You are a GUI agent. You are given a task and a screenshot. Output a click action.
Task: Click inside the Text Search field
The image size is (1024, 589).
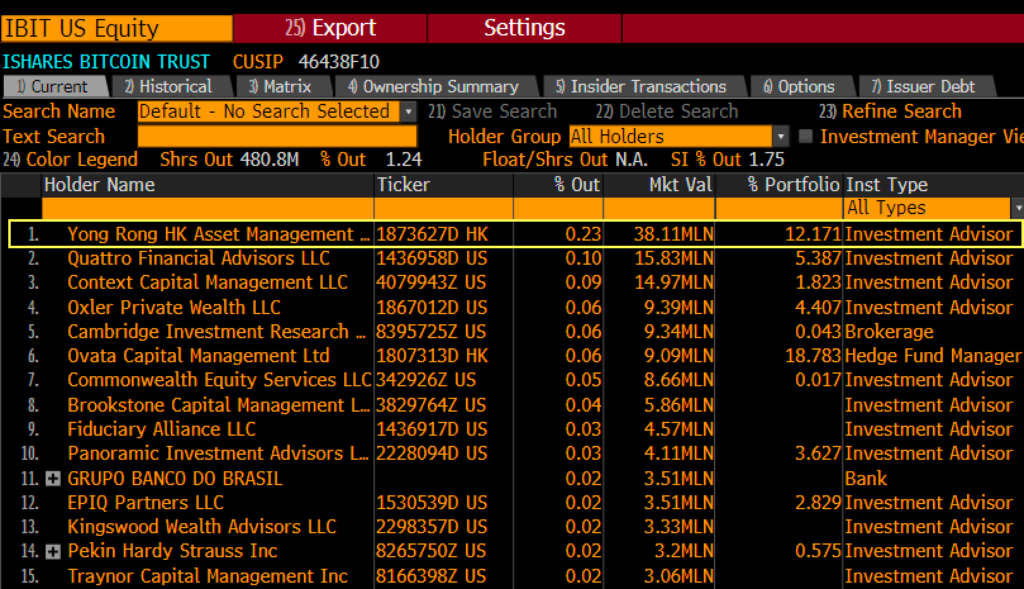(x=280, y=136)
